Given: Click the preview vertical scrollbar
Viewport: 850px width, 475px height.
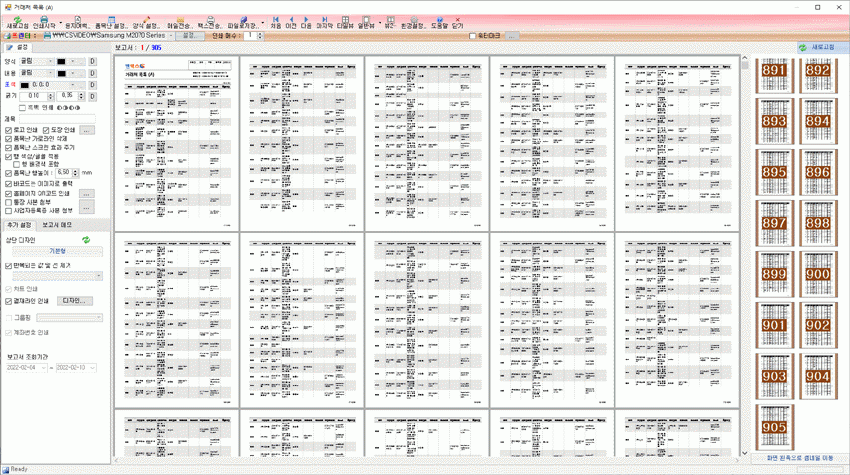Looking at the screenshot, I should (x=745, y=255).
